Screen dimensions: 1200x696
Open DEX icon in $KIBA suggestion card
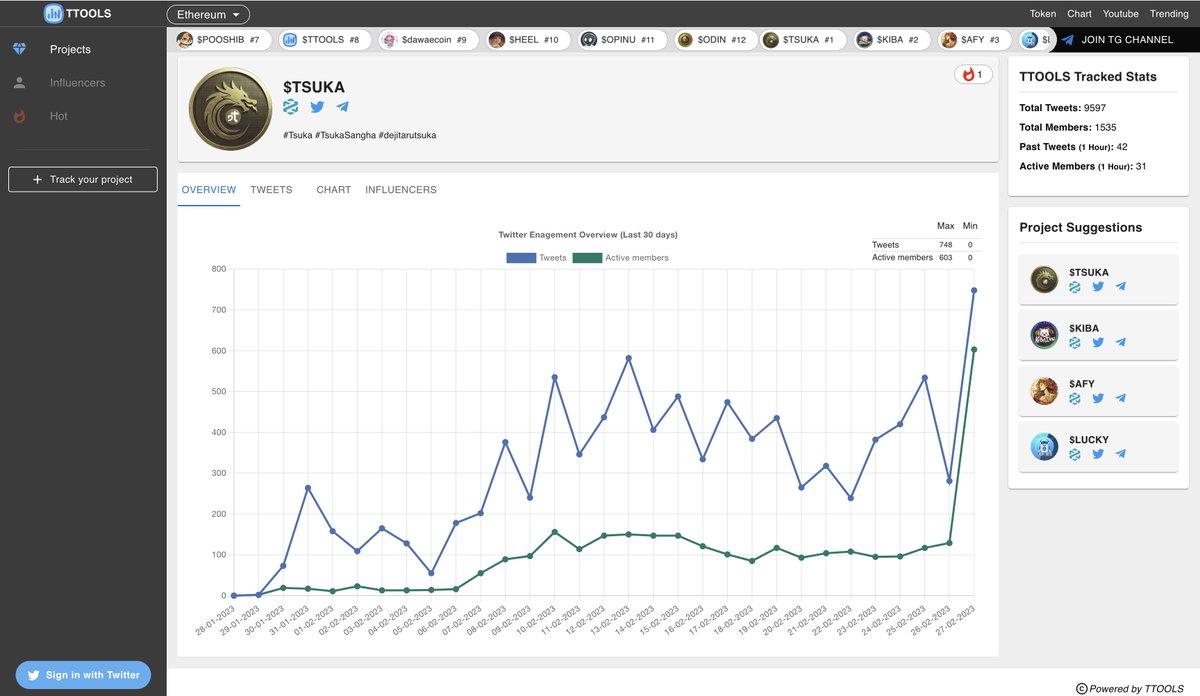[1075, 342]
